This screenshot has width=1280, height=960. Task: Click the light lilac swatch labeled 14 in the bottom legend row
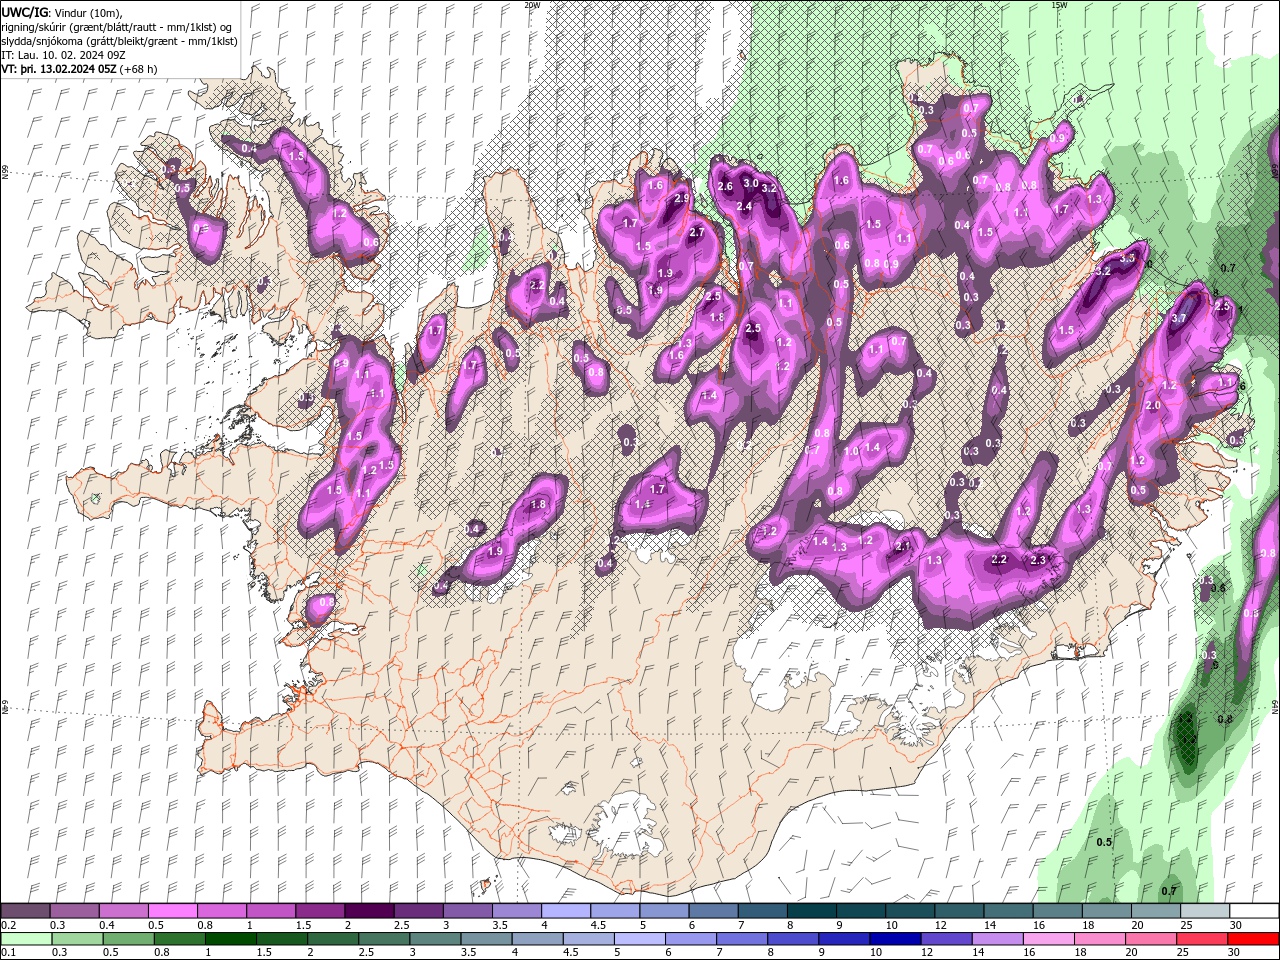(997, 938)
